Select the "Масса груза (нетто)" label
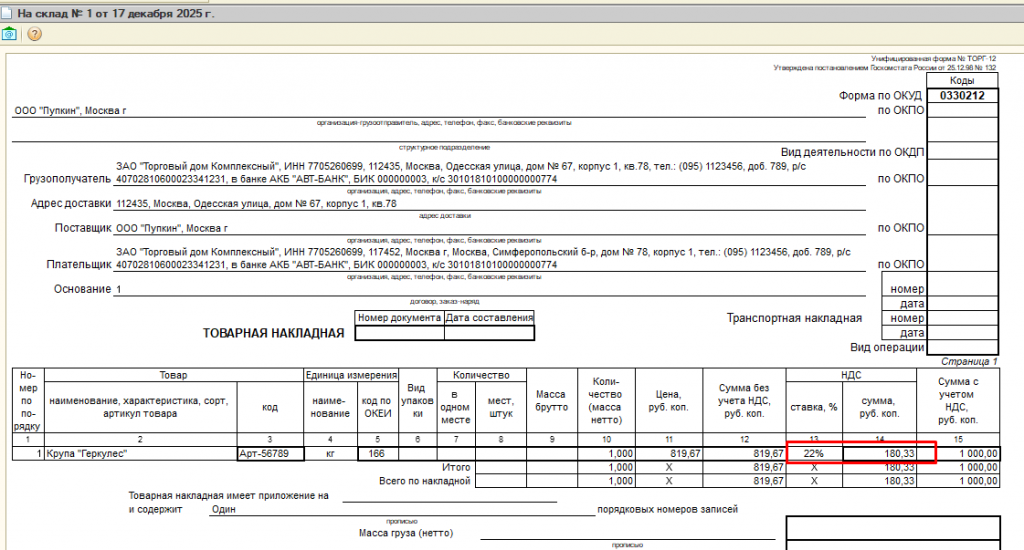Screen dimensions: 1024x550 click(406, 533)
